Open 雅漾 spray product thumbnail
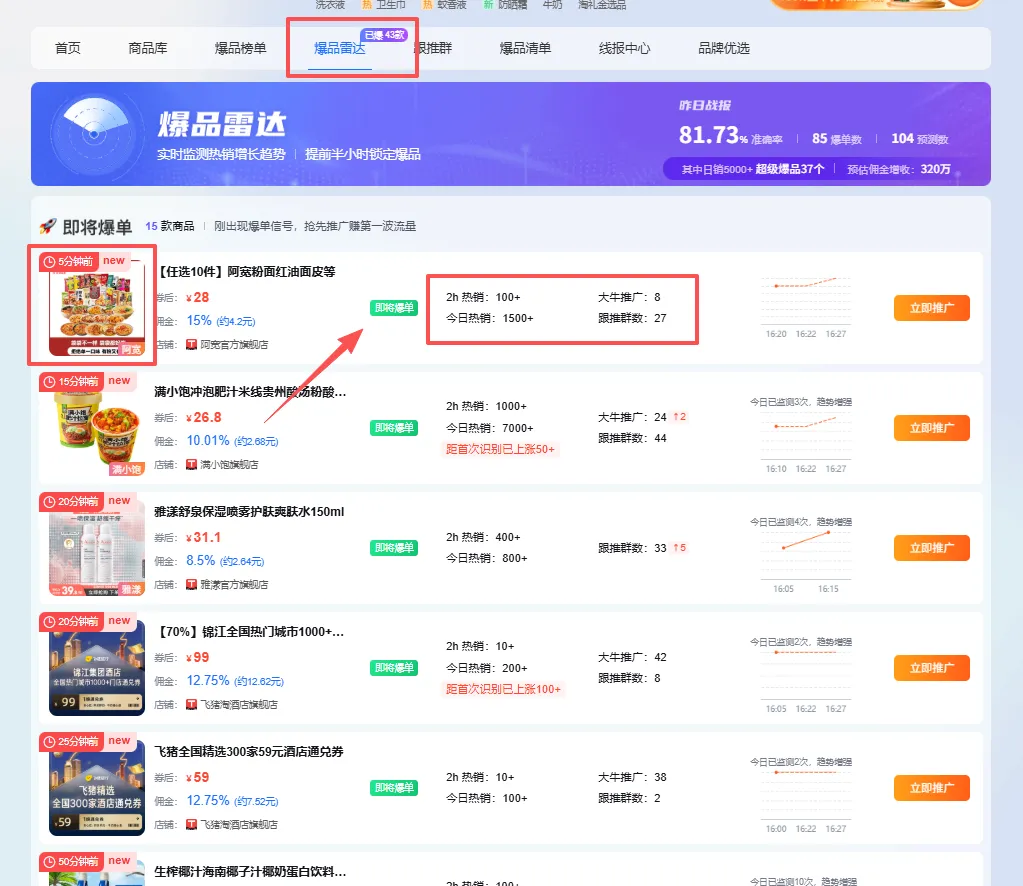This screenshot has width=1023, height=886. click(97, 548)
